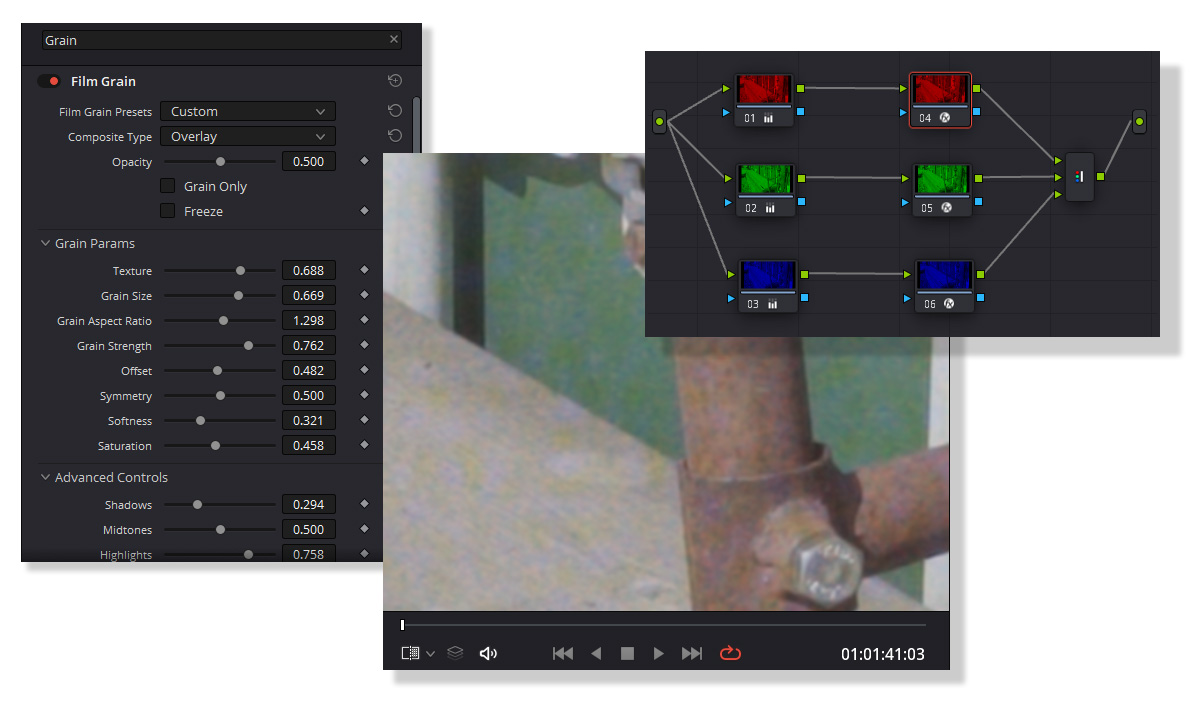Click the Shadows value field 0.294
The image size is (1192, 706).
coord(309,505)
